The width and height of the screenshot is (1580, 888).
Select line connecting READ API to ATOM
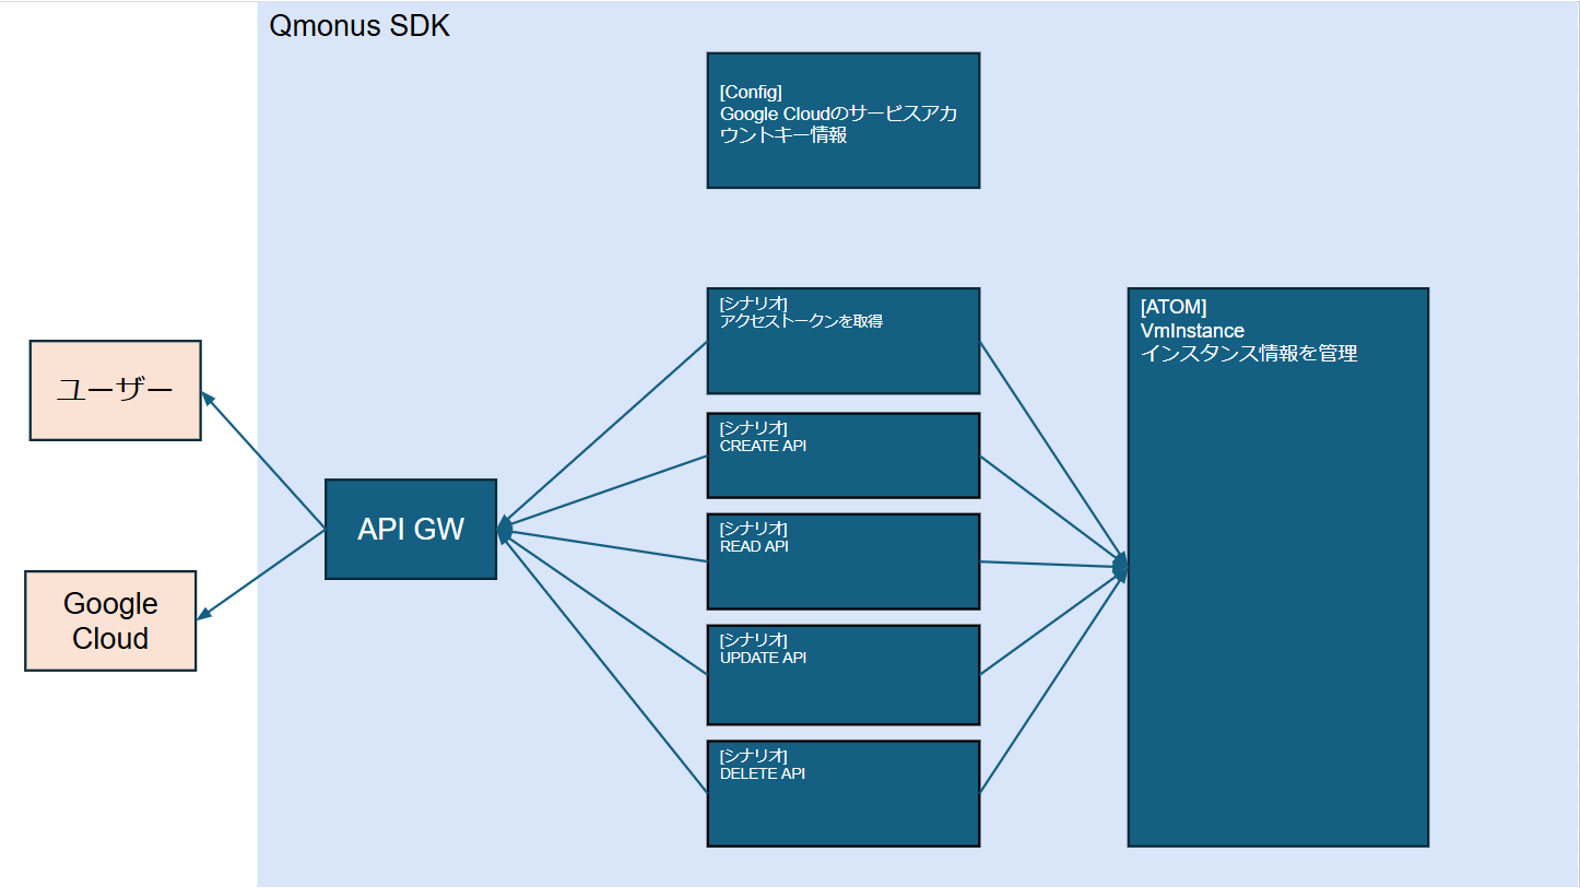pos(1050,564)
